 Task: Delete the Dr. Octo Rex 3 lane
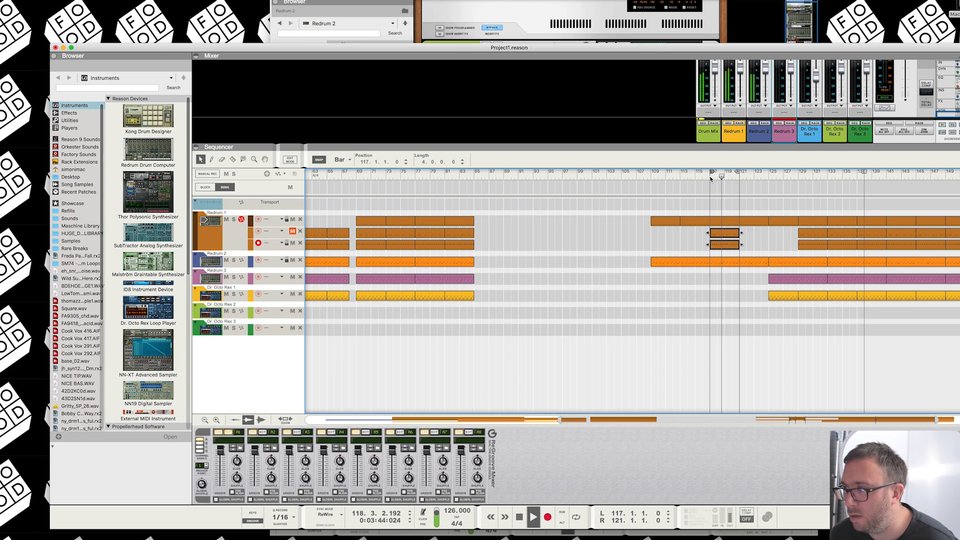[x=300, y=328]
